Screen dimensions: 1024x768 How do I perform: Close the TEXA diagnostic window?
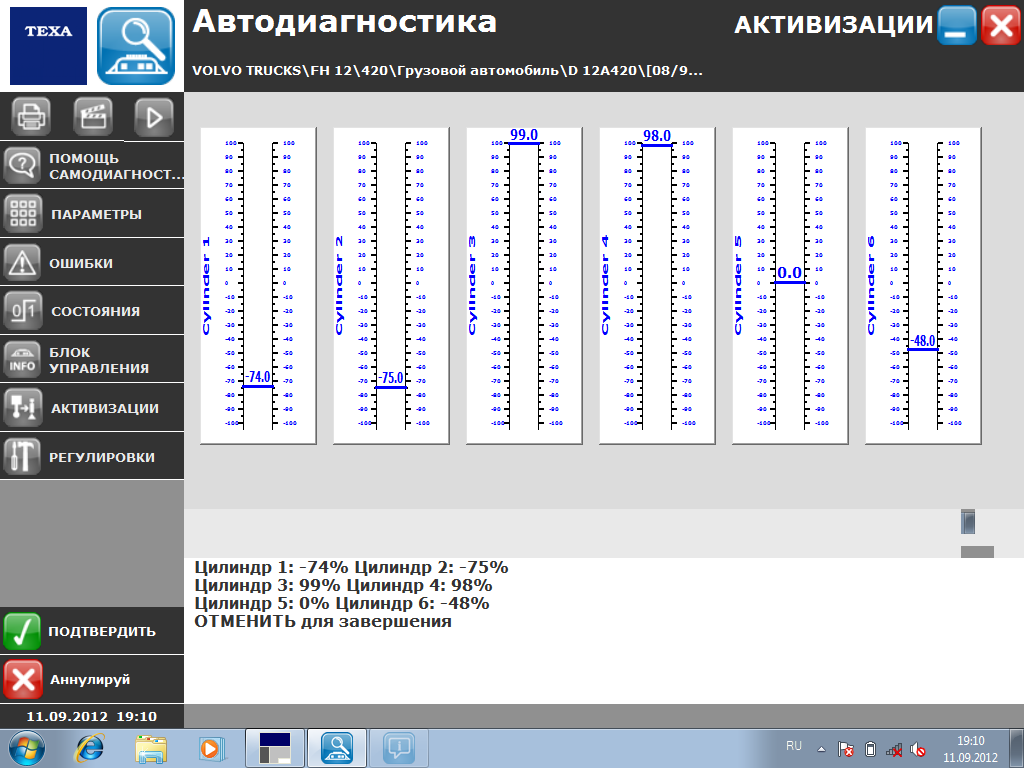tap(1001, 25)
